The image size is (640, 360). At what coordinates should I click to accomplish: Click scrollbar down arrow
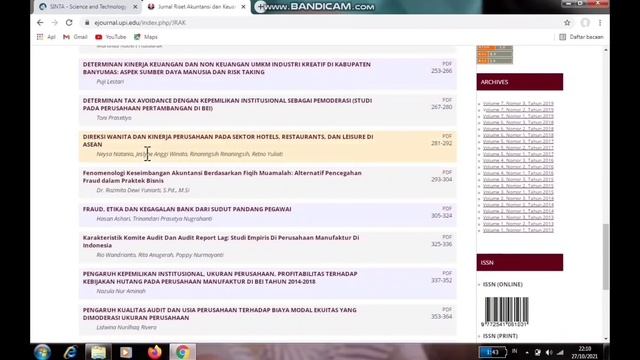pos(606,339)
